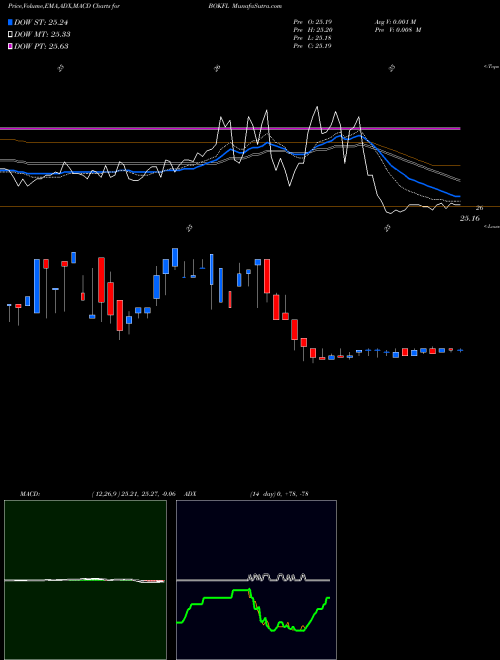The width and height of the screenshot is (500, 660).
Task: Click the '<Tops' marker label
Action: point(491,67)
